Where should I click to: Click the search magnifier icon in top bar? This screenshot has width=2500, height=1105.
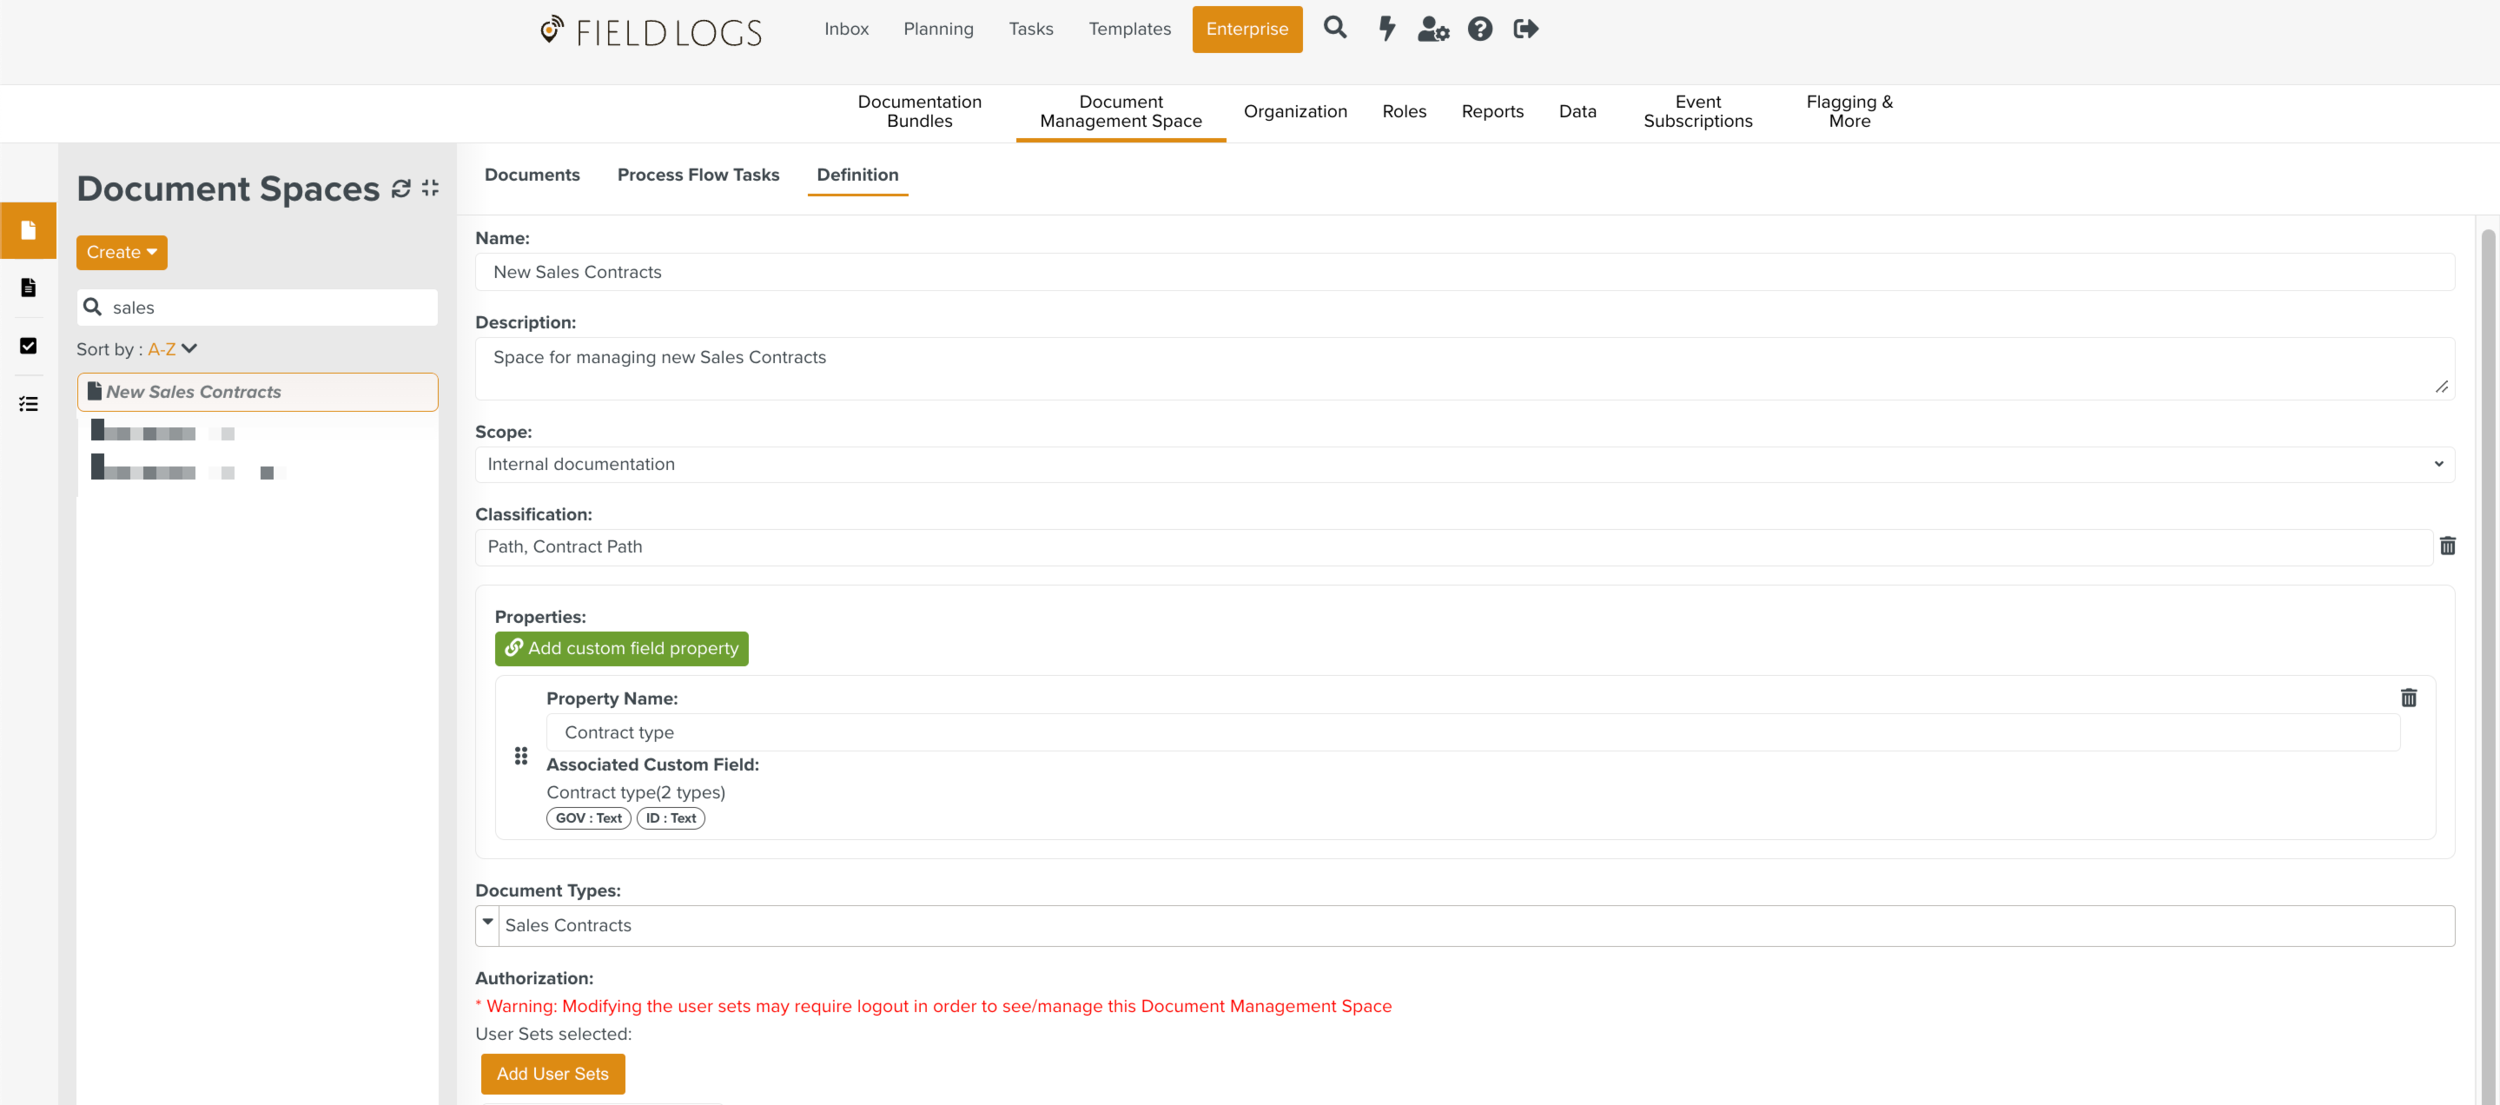[x=1335, y=28]
